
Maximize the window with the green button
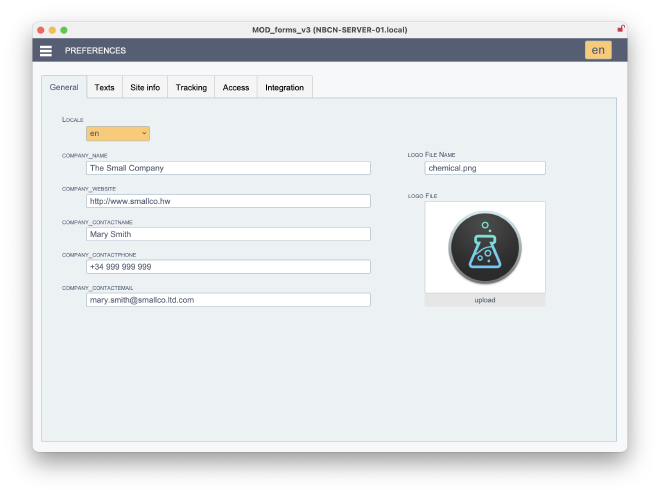point(64,30)
